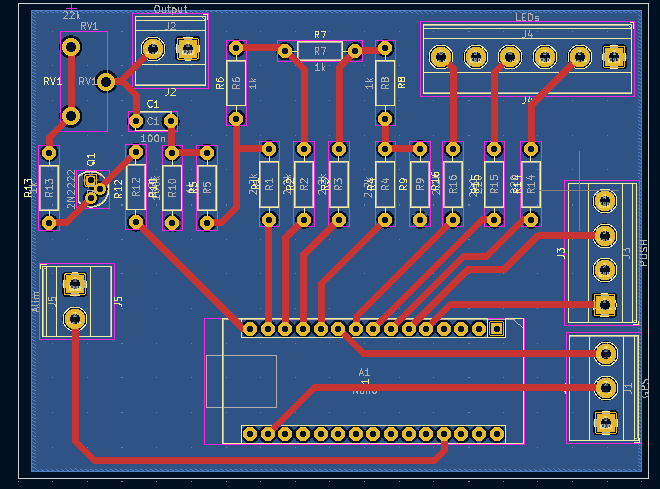Select resistor R13 footprint
This screenshot has width=660, height=489.
[49, 188]
